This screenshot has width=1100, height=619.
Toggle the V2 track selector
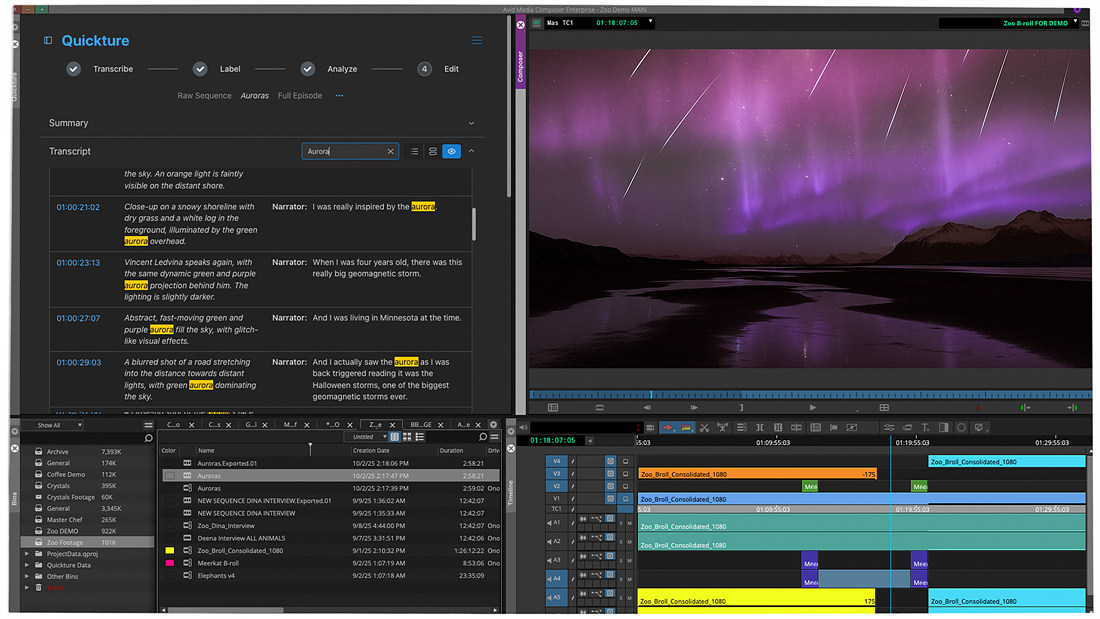point(556,486)
